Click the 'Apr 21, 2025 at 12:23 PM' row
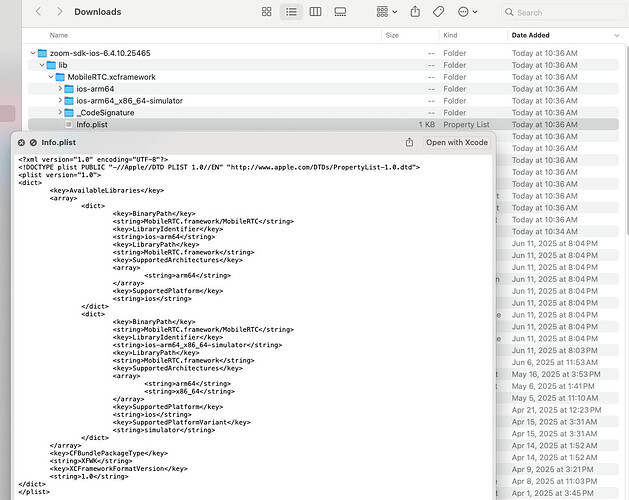Screen dimensions: 629x500 point(556,410)
